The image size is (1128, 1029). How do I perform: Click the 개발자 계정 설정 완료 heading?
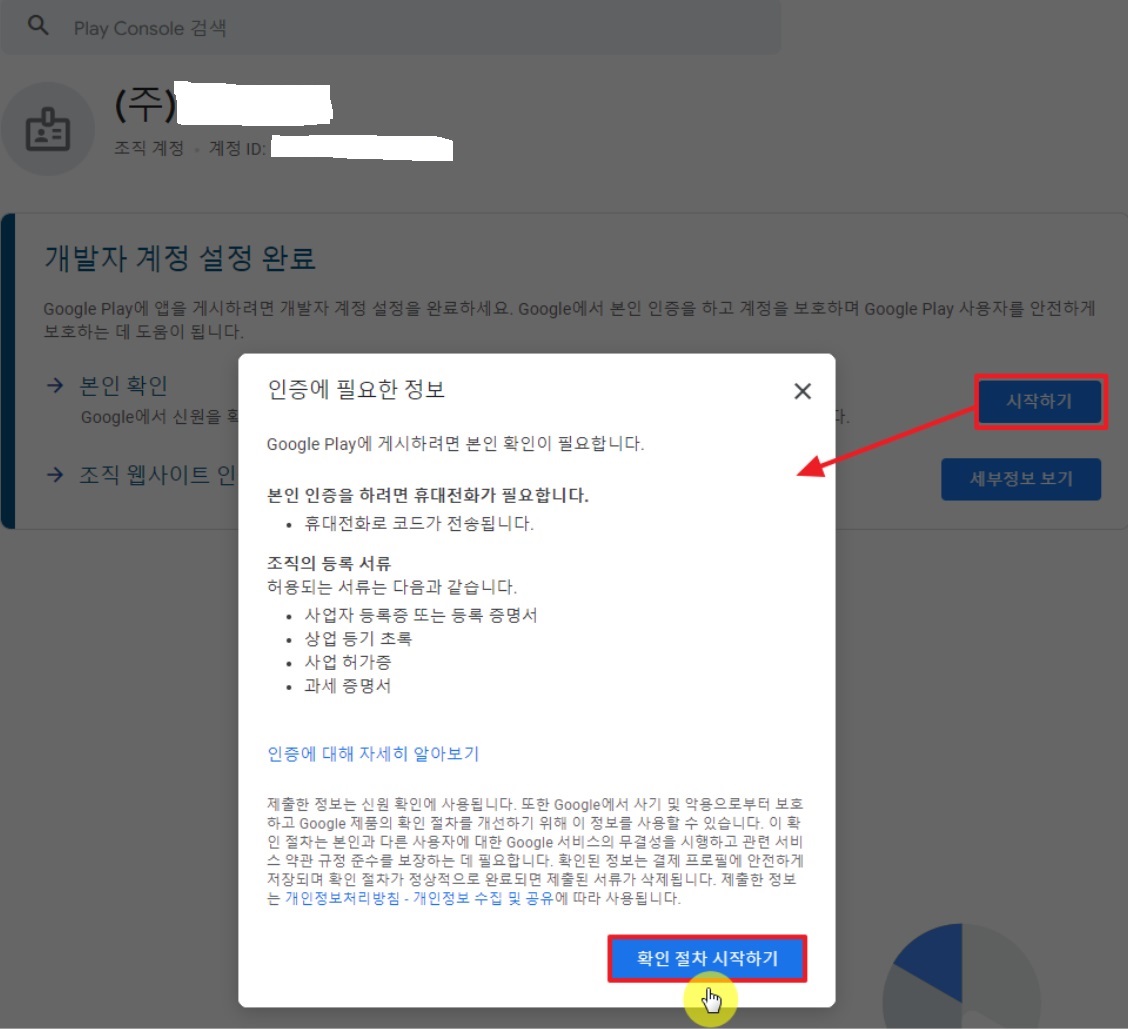(180, 258)
